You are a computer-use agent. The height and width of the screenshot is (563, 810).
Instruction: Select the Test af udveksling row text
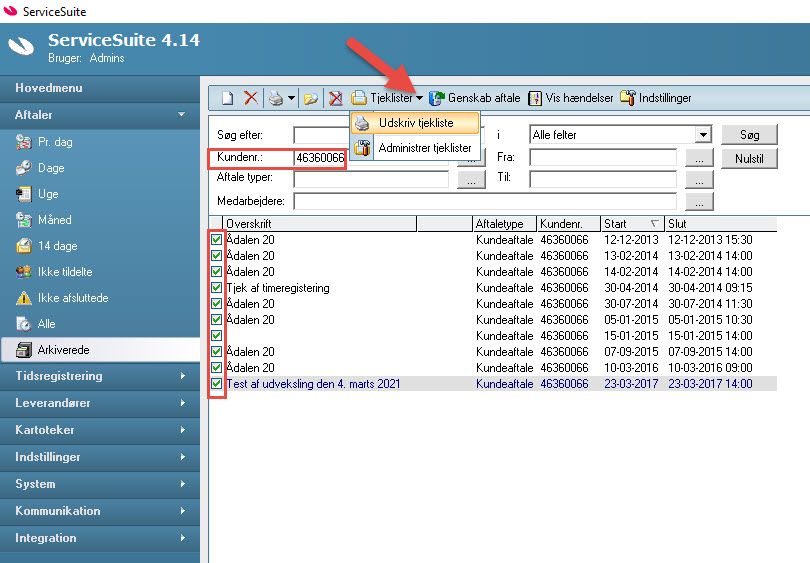click(x=313, y=384)
